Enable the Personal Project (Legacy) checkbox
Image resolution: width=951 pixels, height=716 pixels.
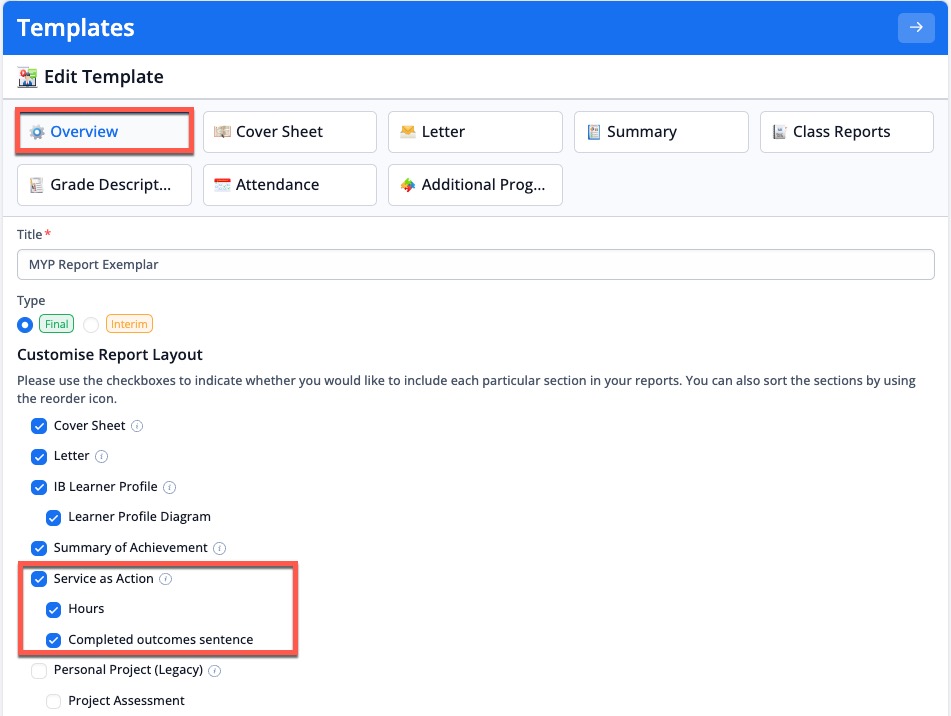tap(39, 670)
